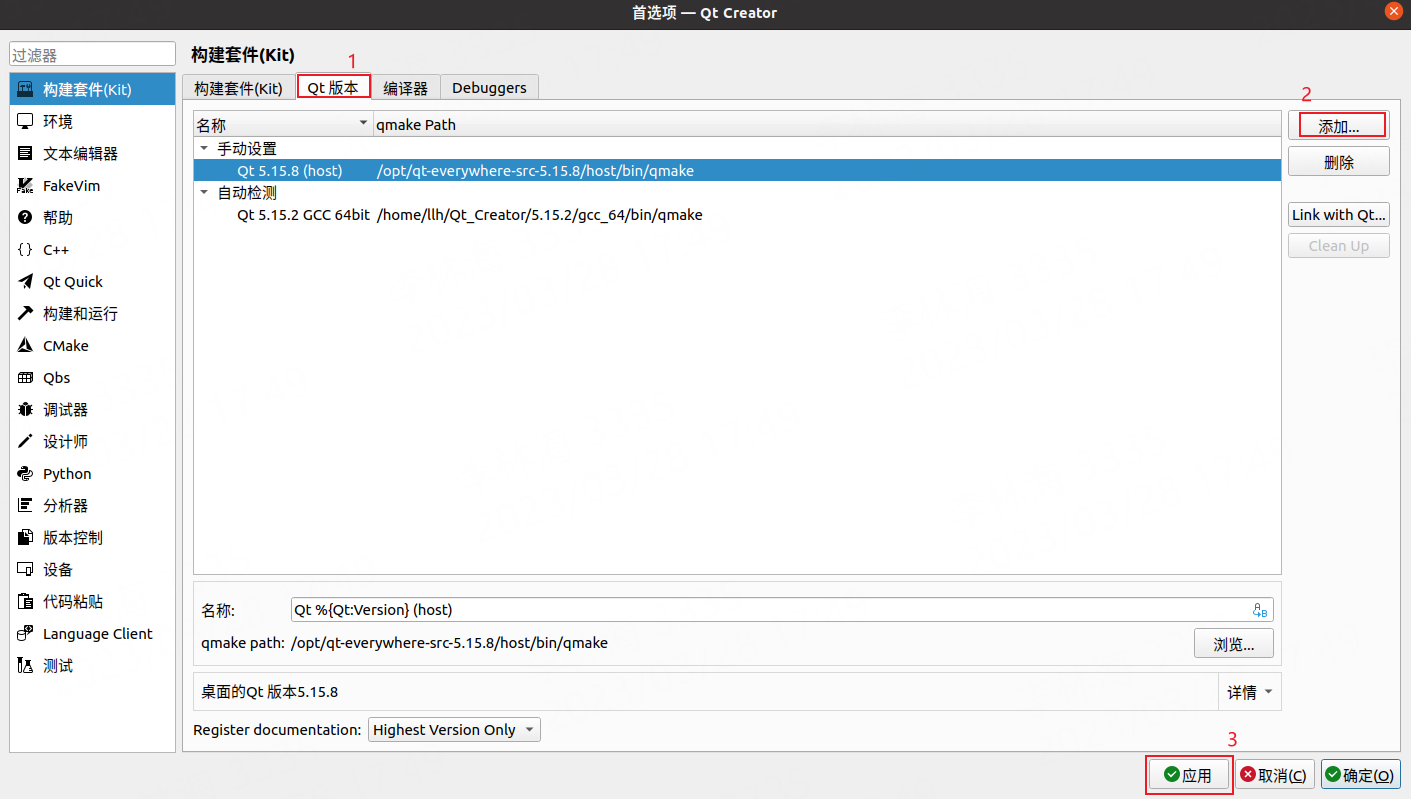Click the /home/llh/Qt_Creator qmake path cell
Image resolution: width=1411 pixels, height=799 pixels.
pos(540,215)
